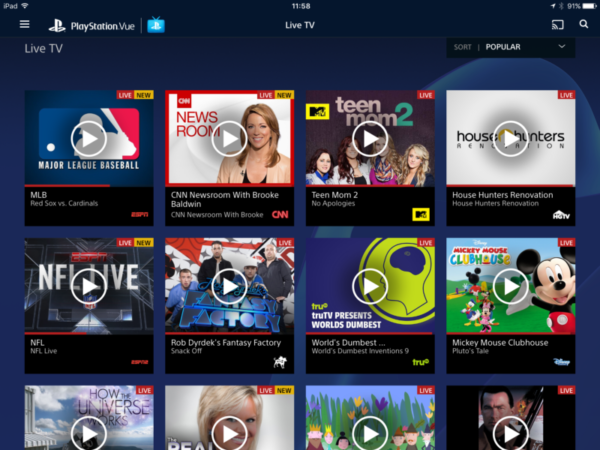This screenshot has height=450, width=600.
Task: Play CNN Newsroom With Brooke Baldwin
Action: (x=229, y=139)
